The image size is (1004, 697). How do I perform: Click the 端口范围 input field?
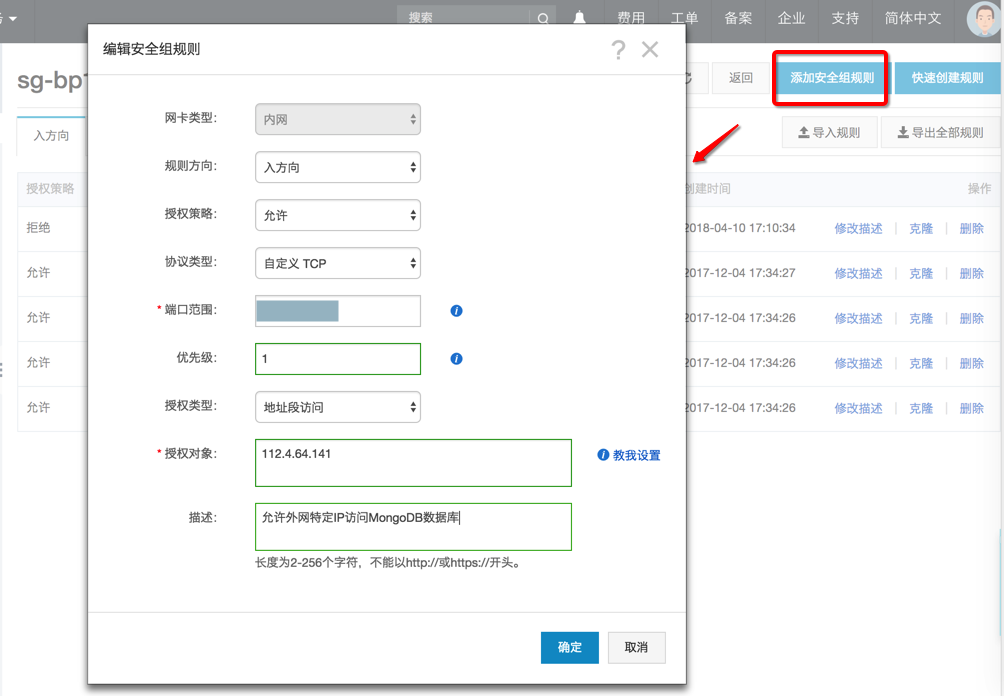pos(337,311)
